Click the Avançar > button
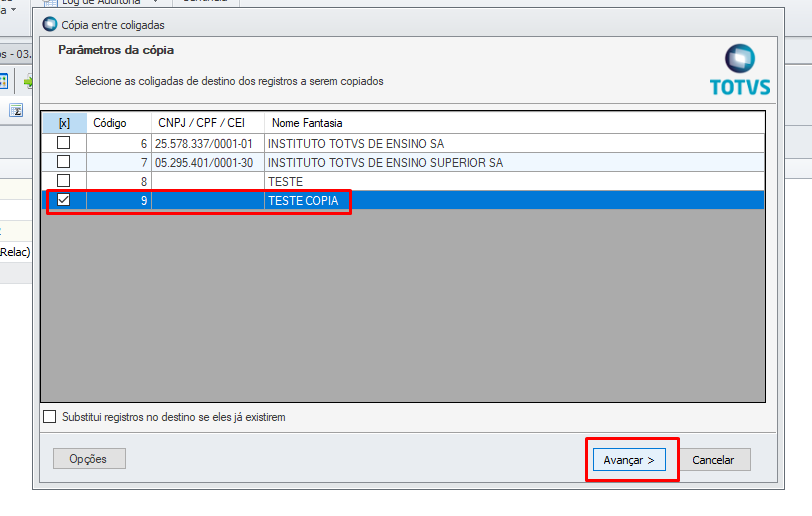Viewport: 812px width, 516px height. pyautogui.click(x=629, y=460)
